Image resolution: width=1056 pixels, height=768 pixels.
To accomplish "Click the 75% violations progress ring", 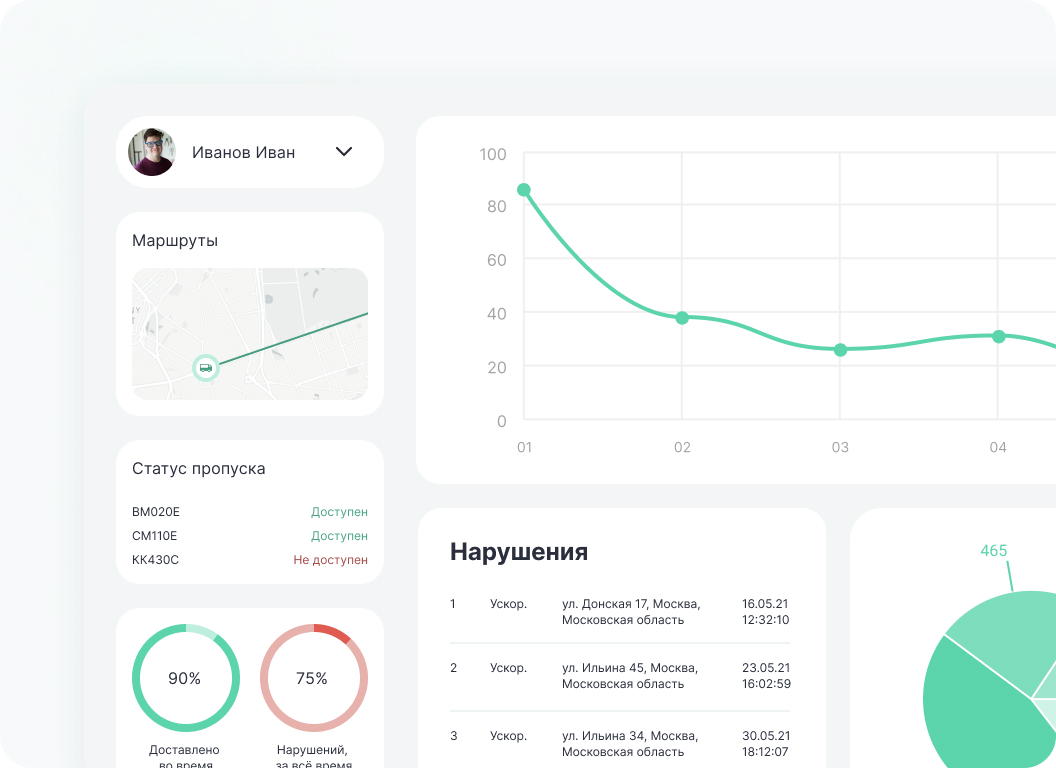I will [x=313, y=678].
